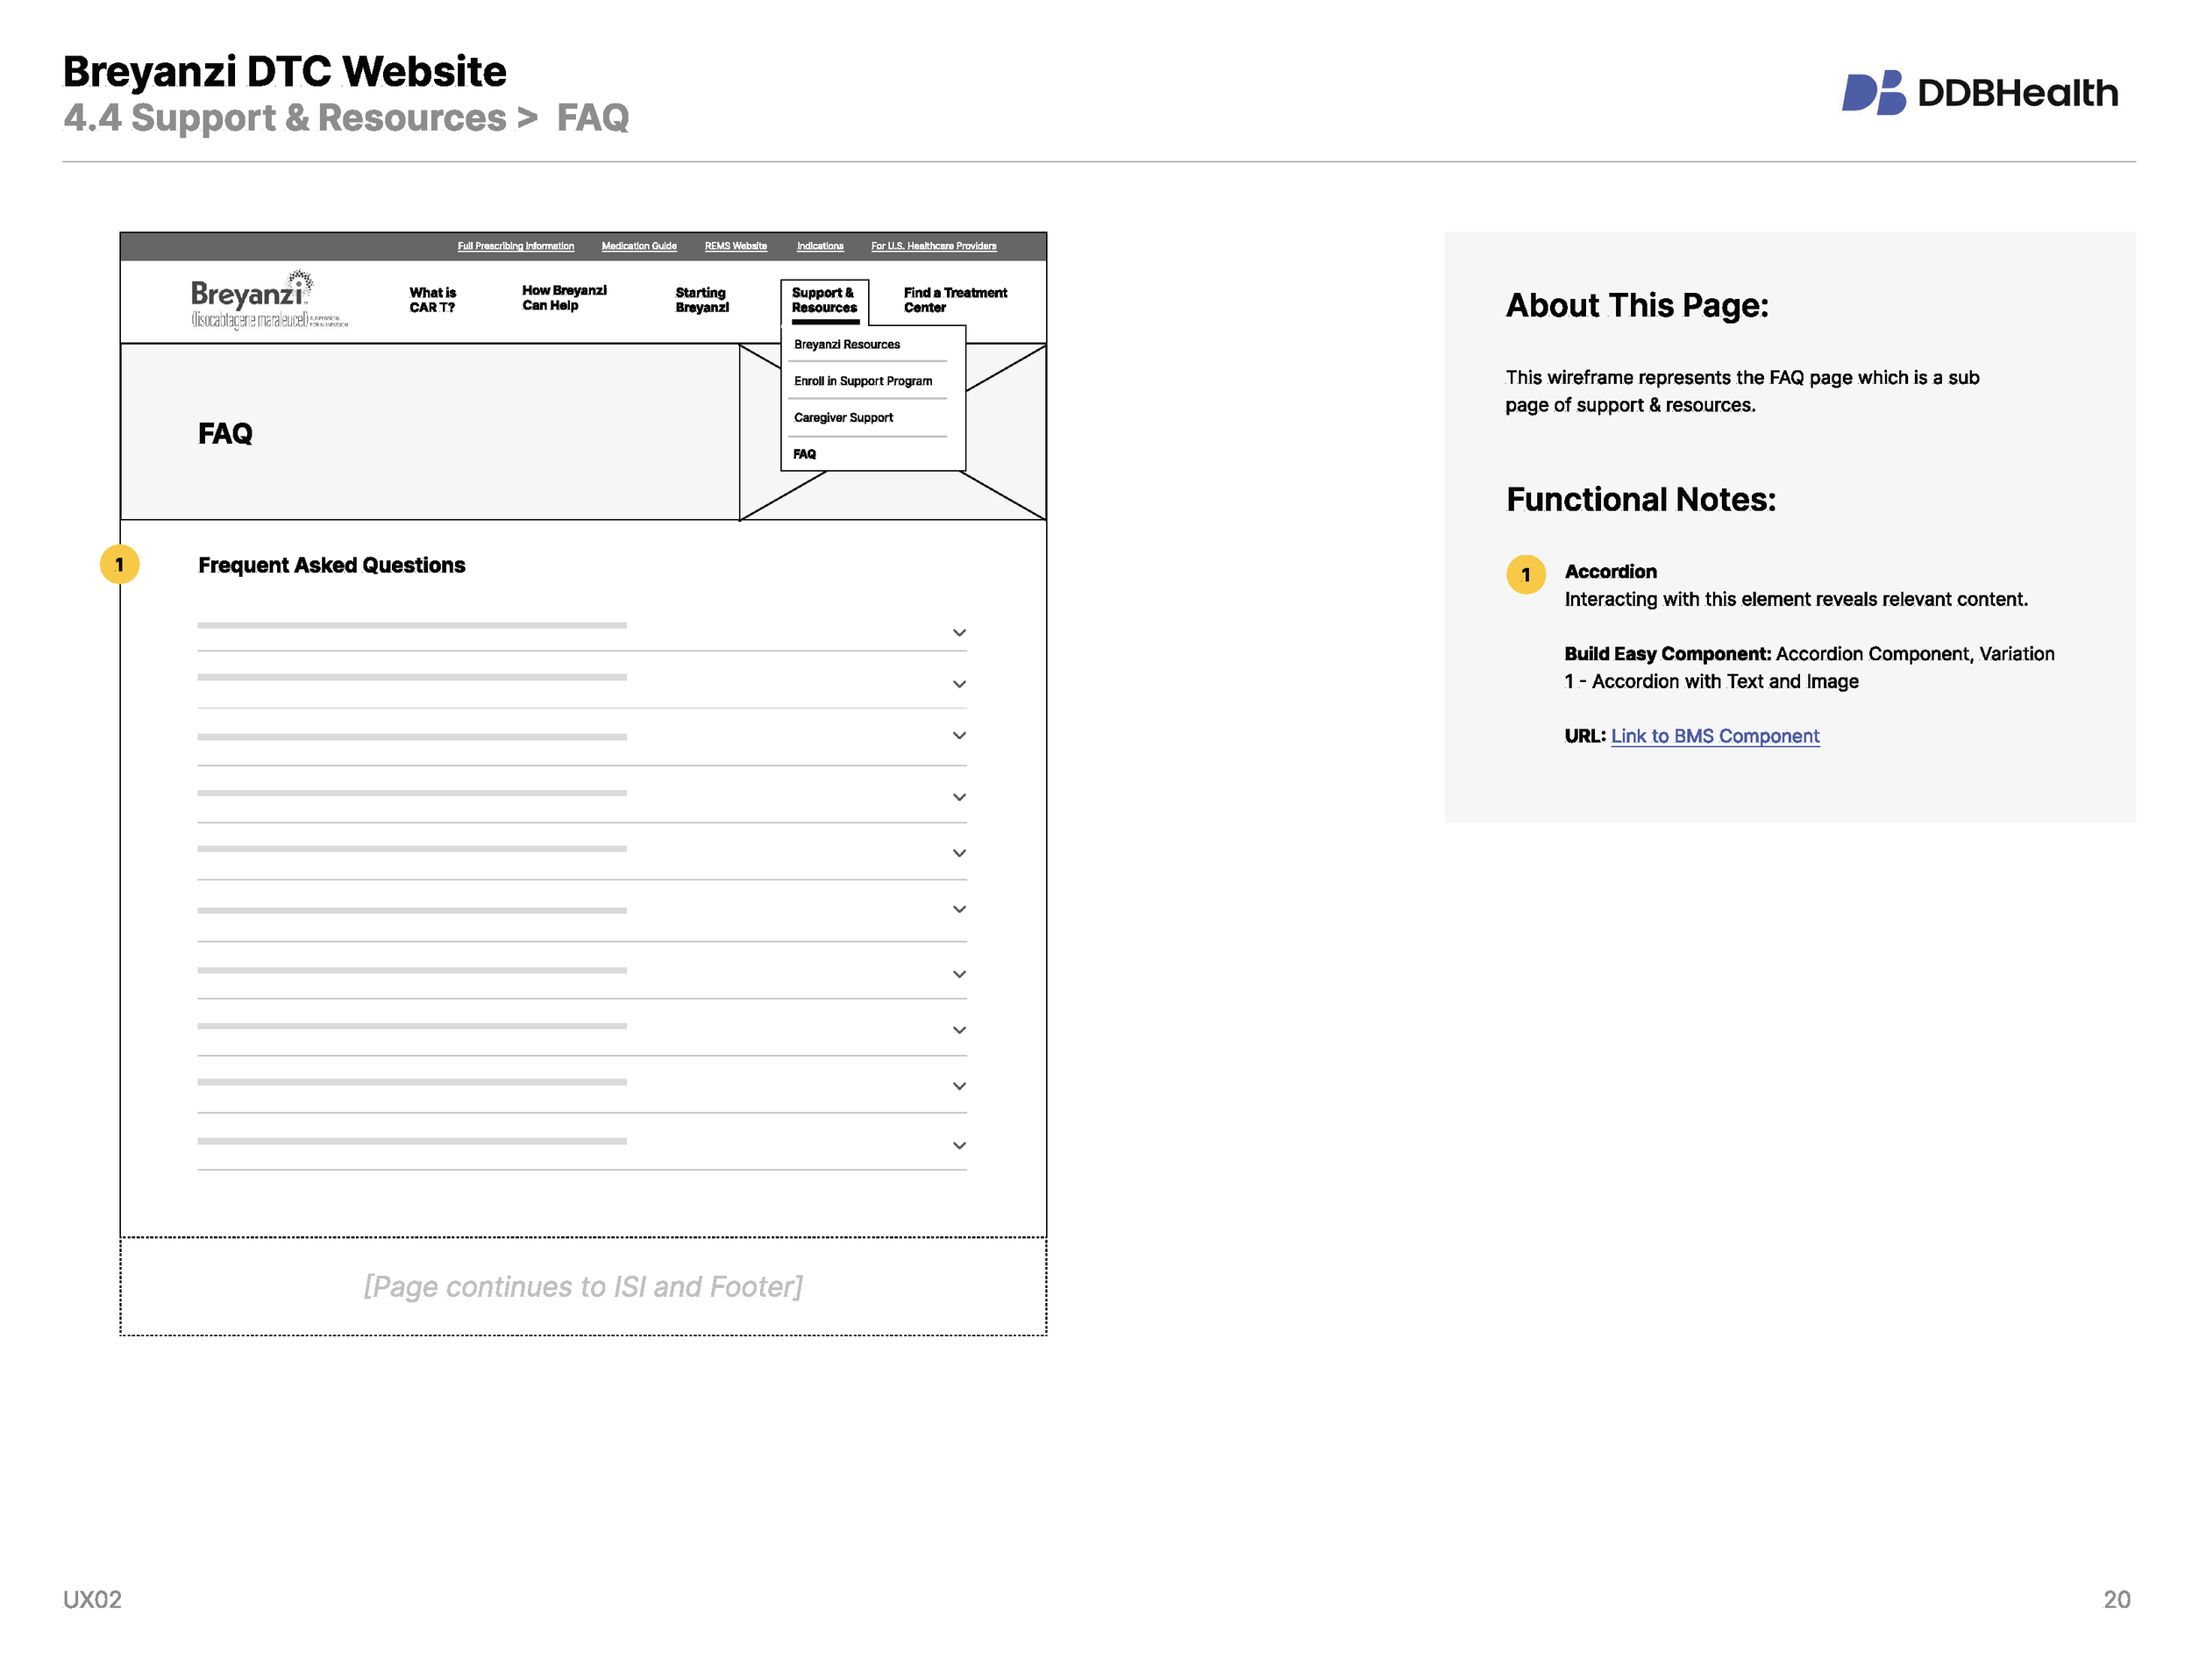2192x1680 pixels.
Task: Click the Page continues to ISI placeholder
Action: click(583, 1287)
